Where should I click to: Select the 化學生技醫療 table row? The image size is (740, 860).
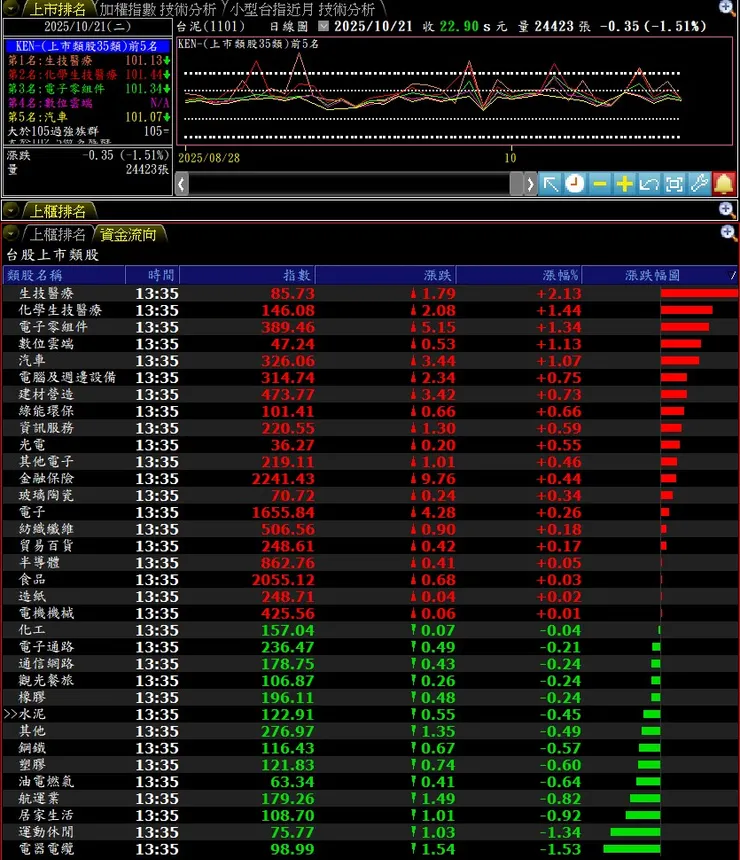pos(370,310)
